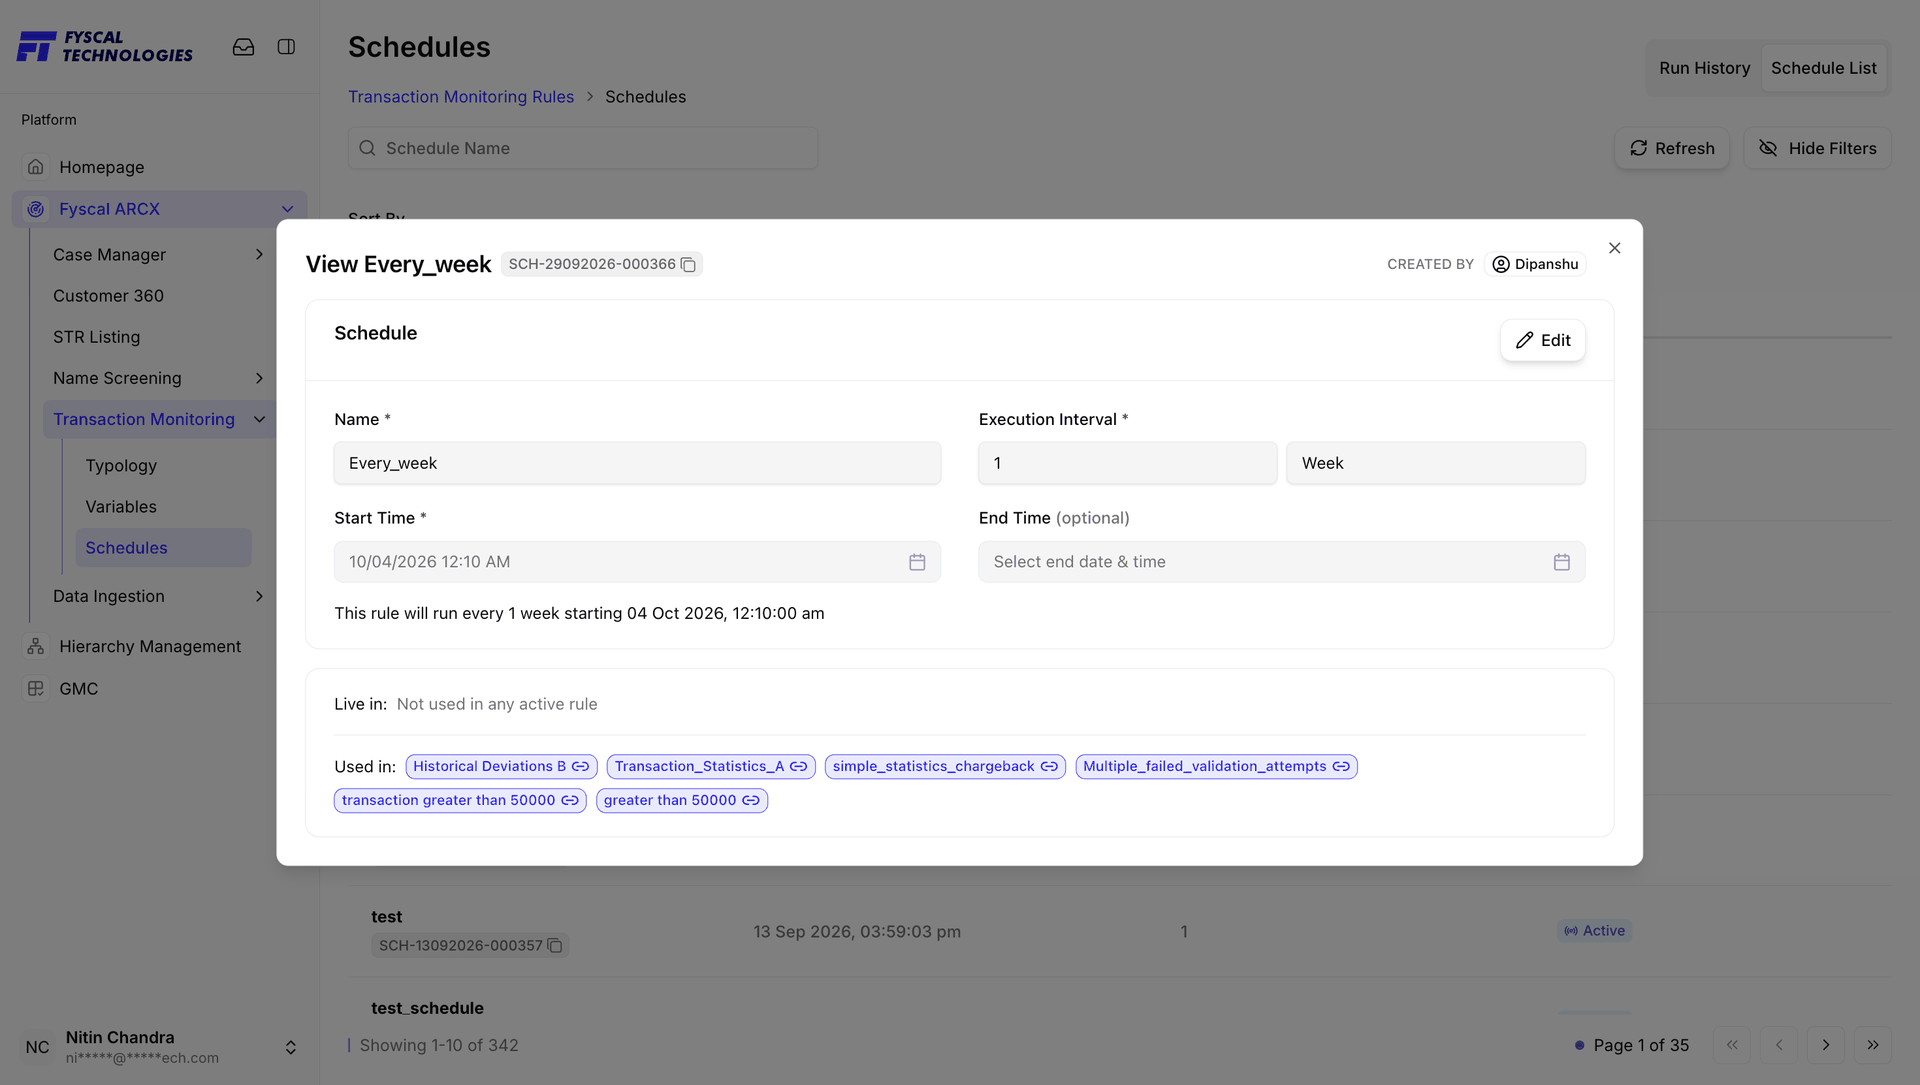Open Transaction_Statistics_A linked rule
This screenshot has height=1085, width=1920.
[711, 767]
